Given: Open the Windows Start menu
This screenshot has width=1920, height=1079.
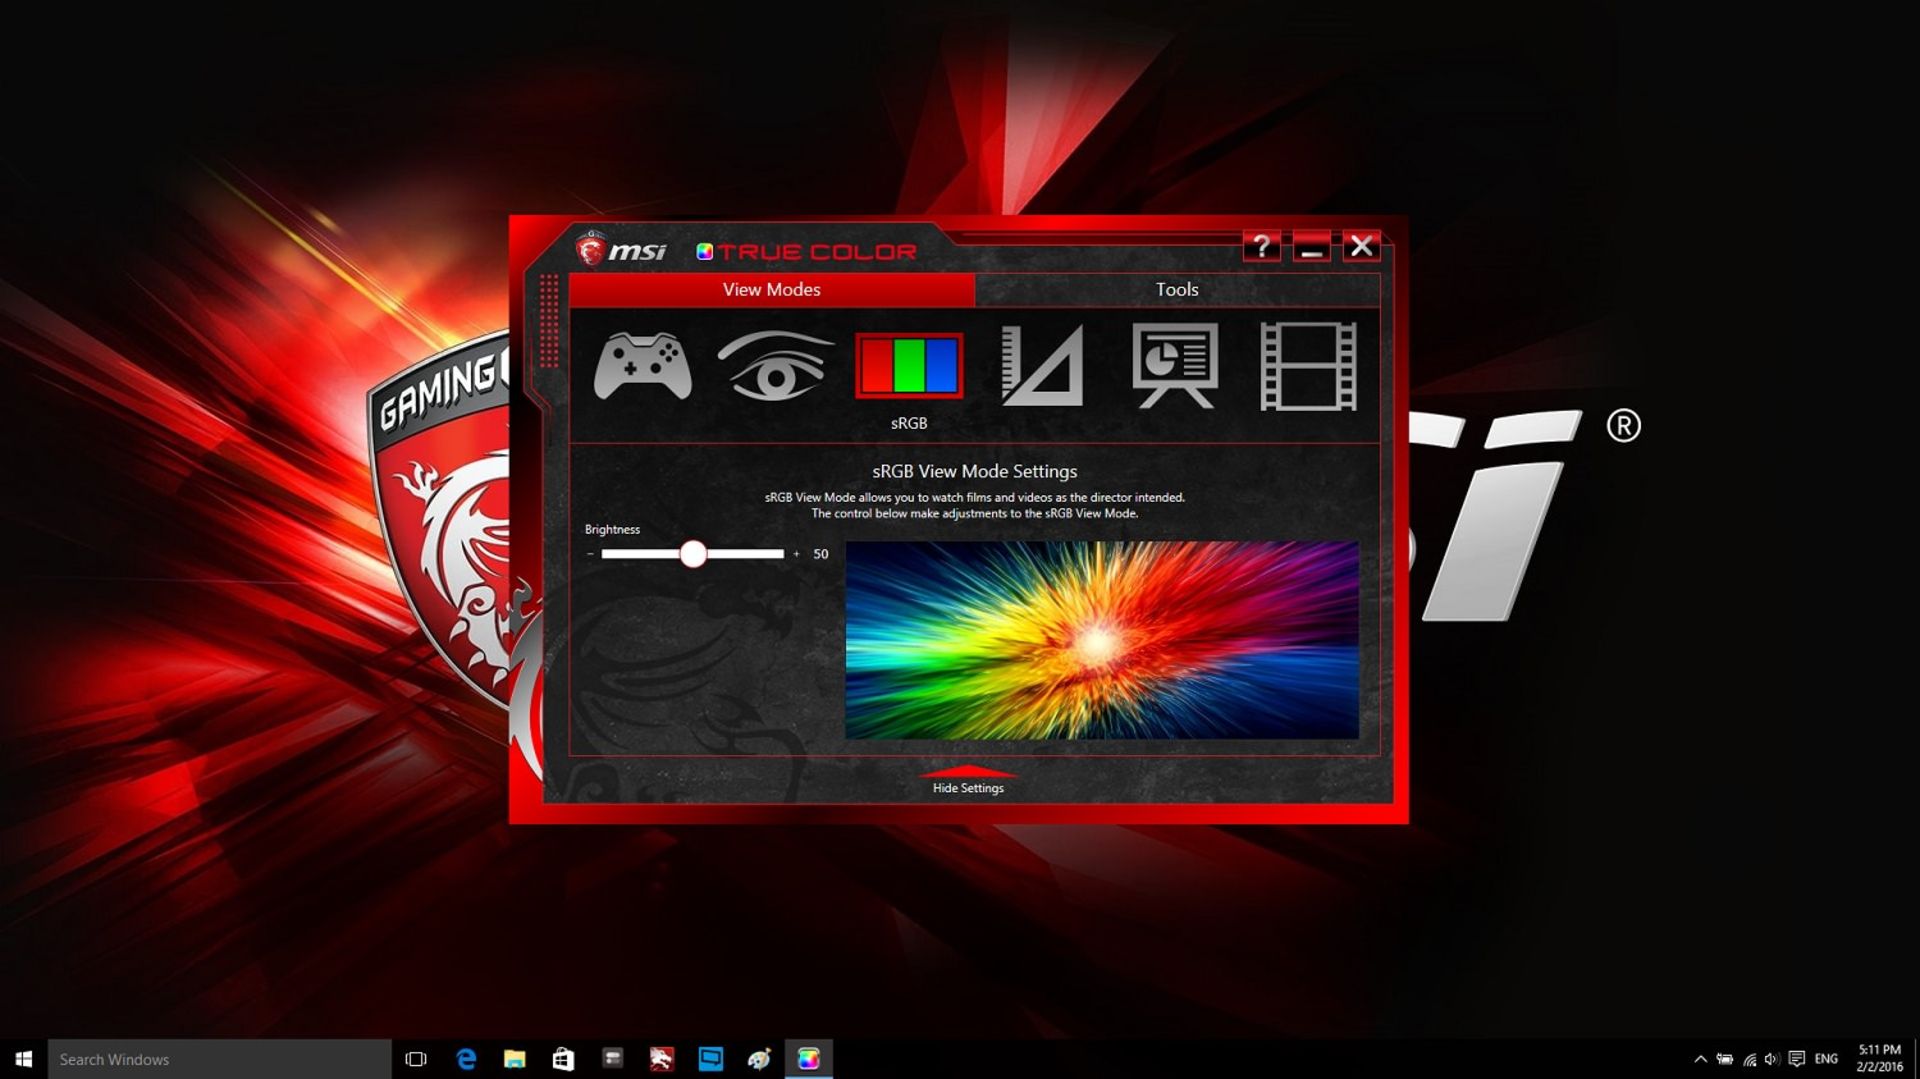Looking at the screenshot, I should pos(24,1059).
